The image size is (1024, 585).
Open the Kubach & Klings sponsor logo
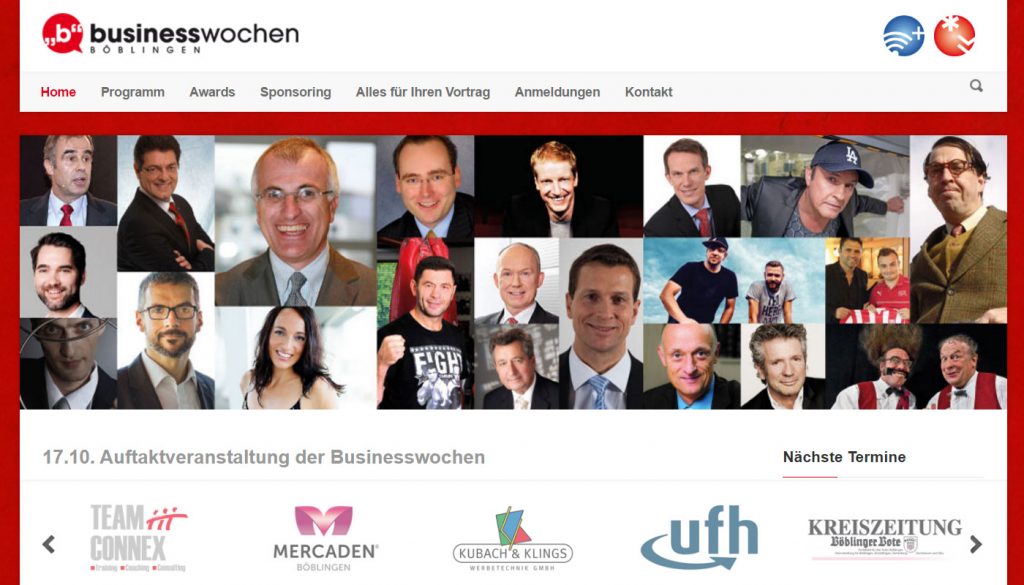[x=513, y=539]
